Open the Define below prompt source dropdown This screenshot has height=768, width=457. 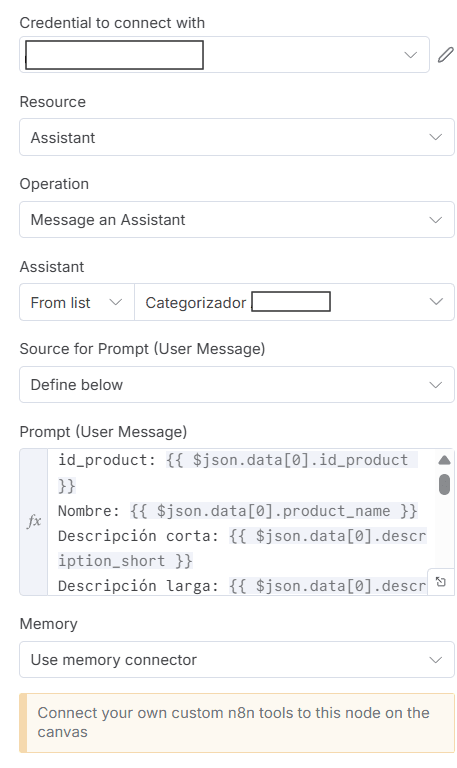point(237,385)
